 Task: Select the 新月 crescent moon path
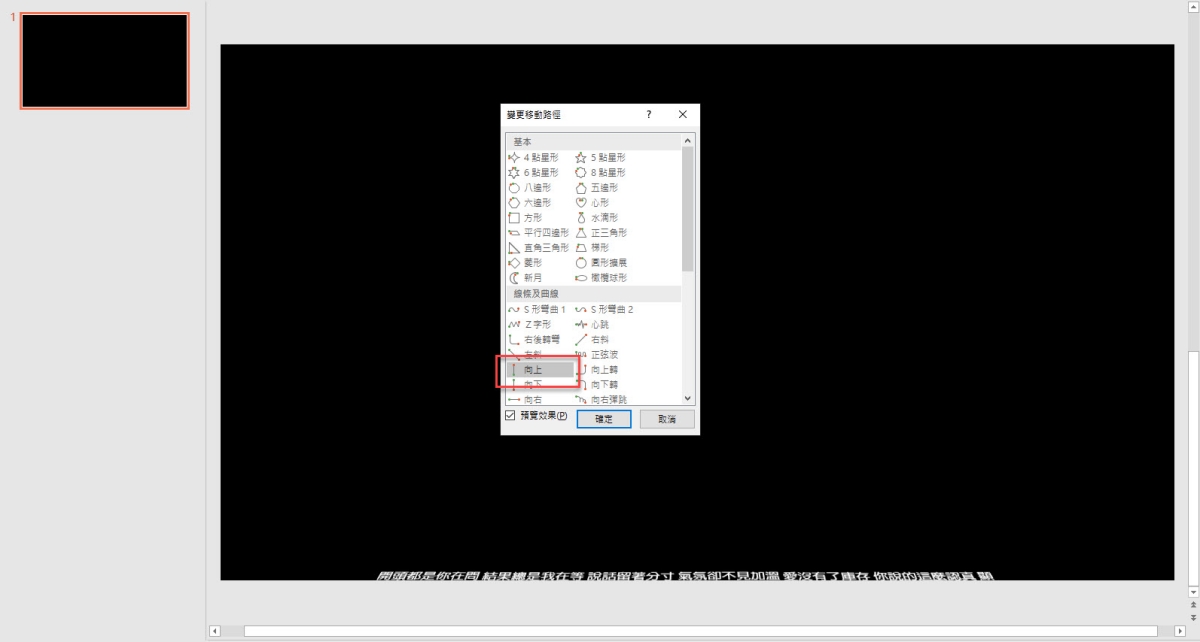pyautogui.click(x=525, y=278)
